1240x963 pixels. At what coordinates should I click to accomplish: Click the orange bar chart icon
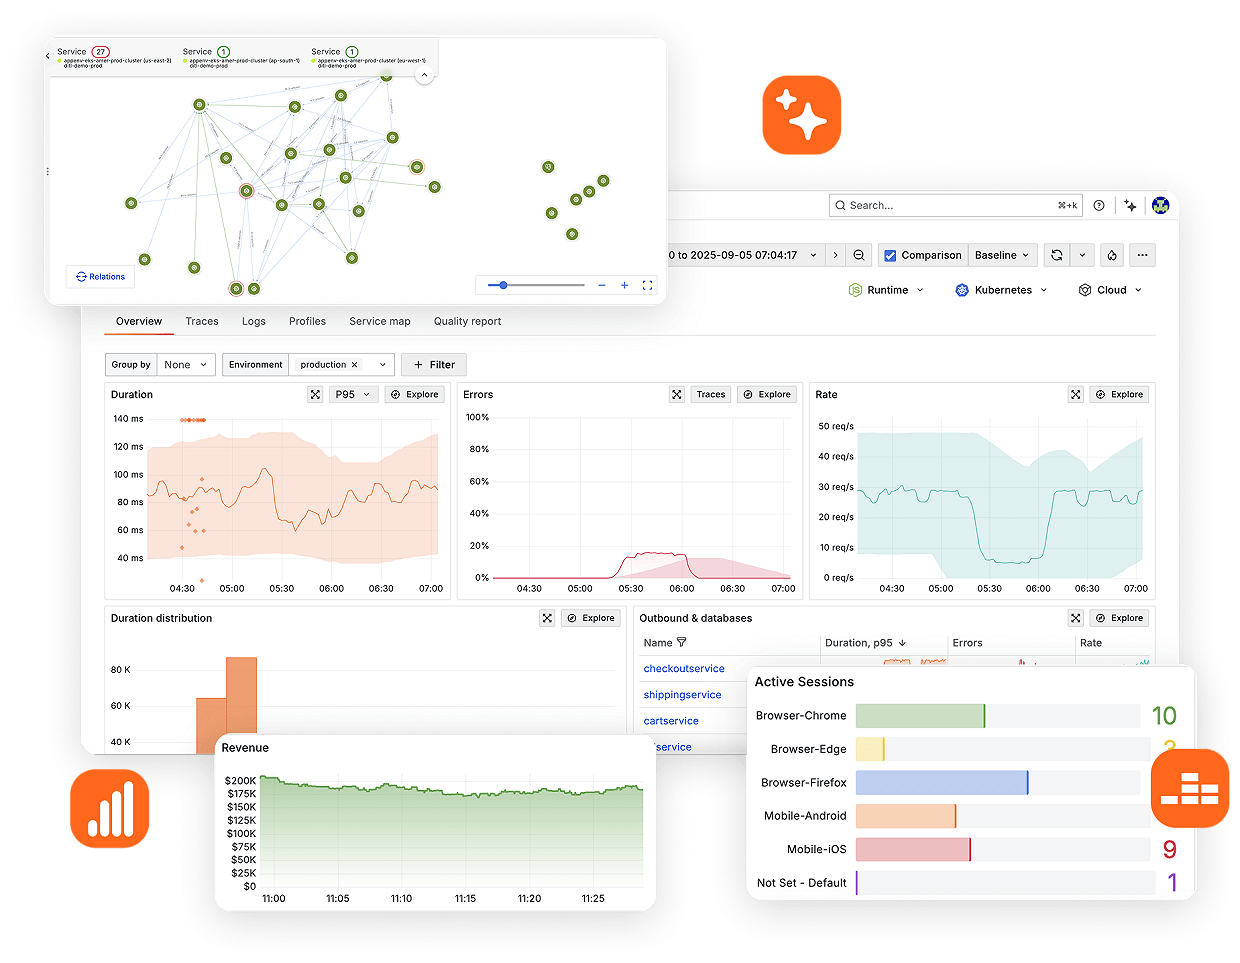110,808
